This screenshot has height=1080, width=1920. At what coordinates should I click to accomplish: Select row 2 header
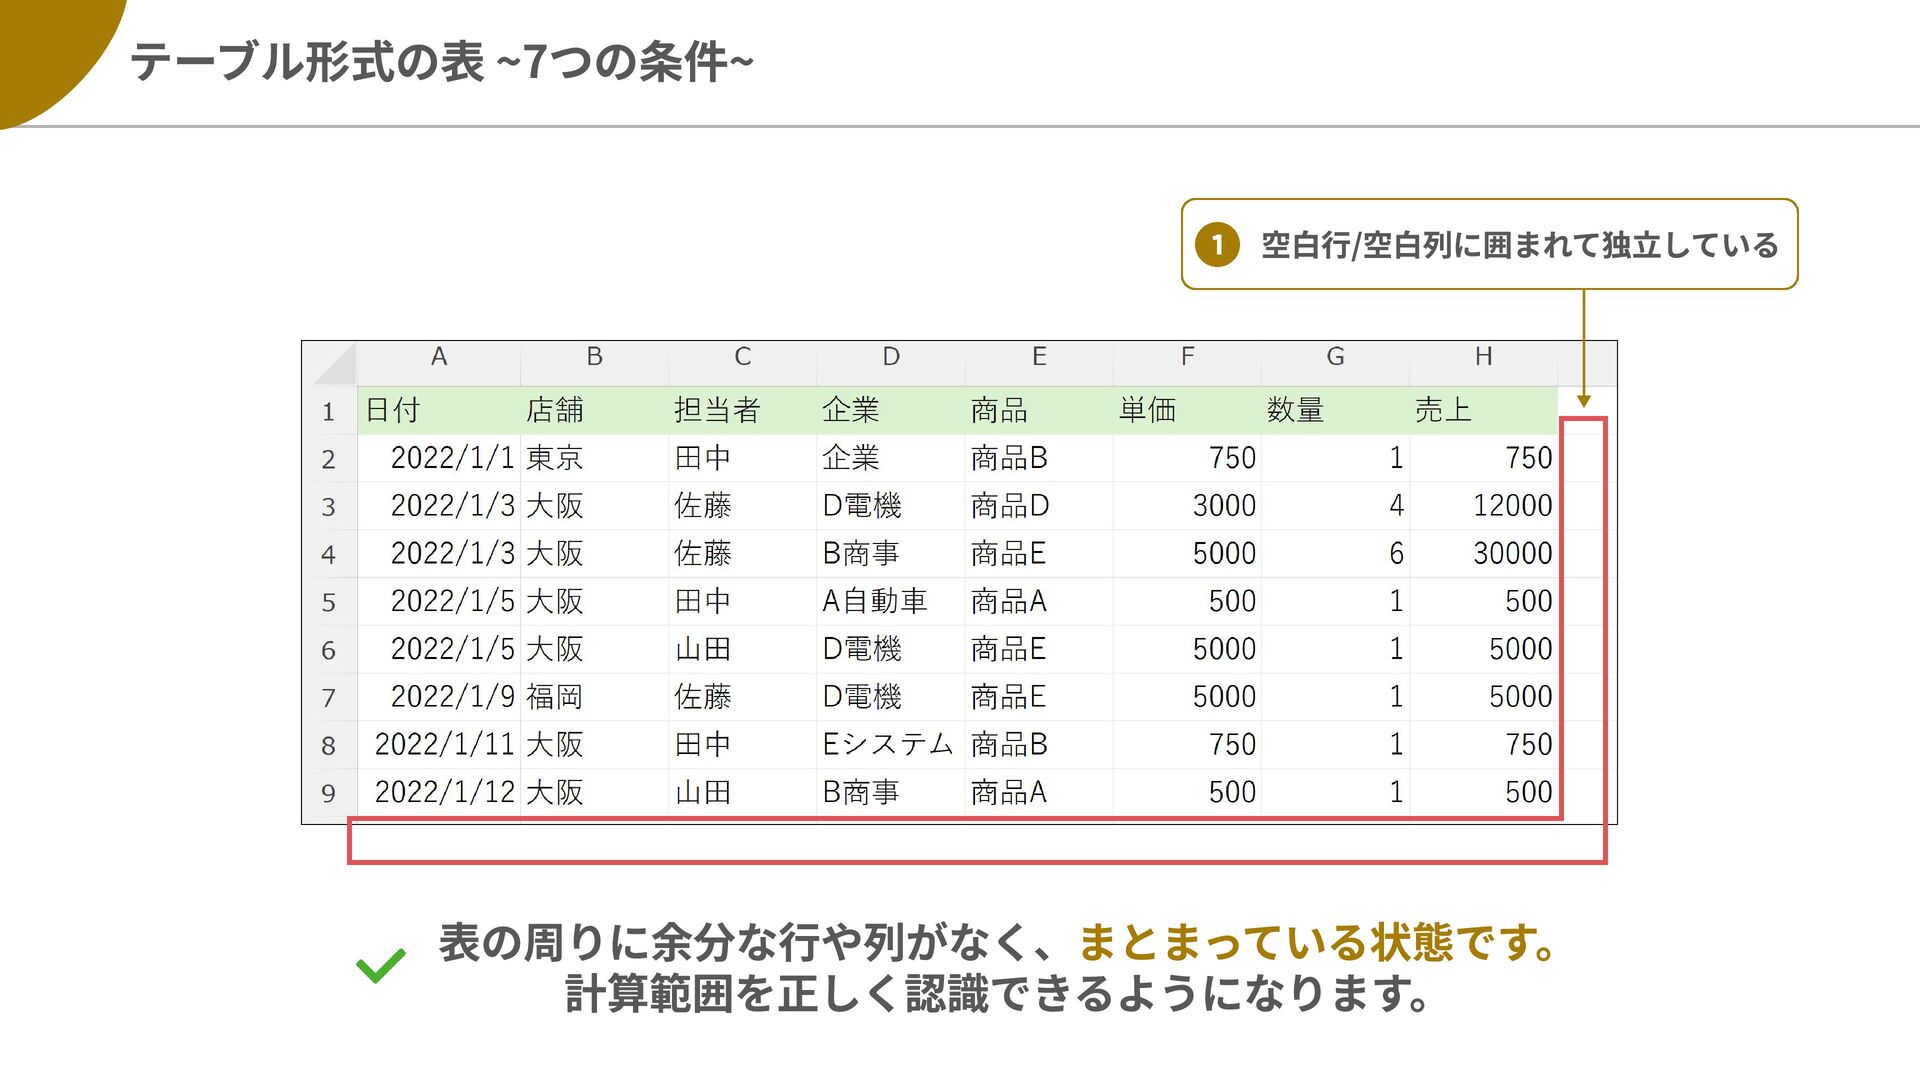[329, 459]
